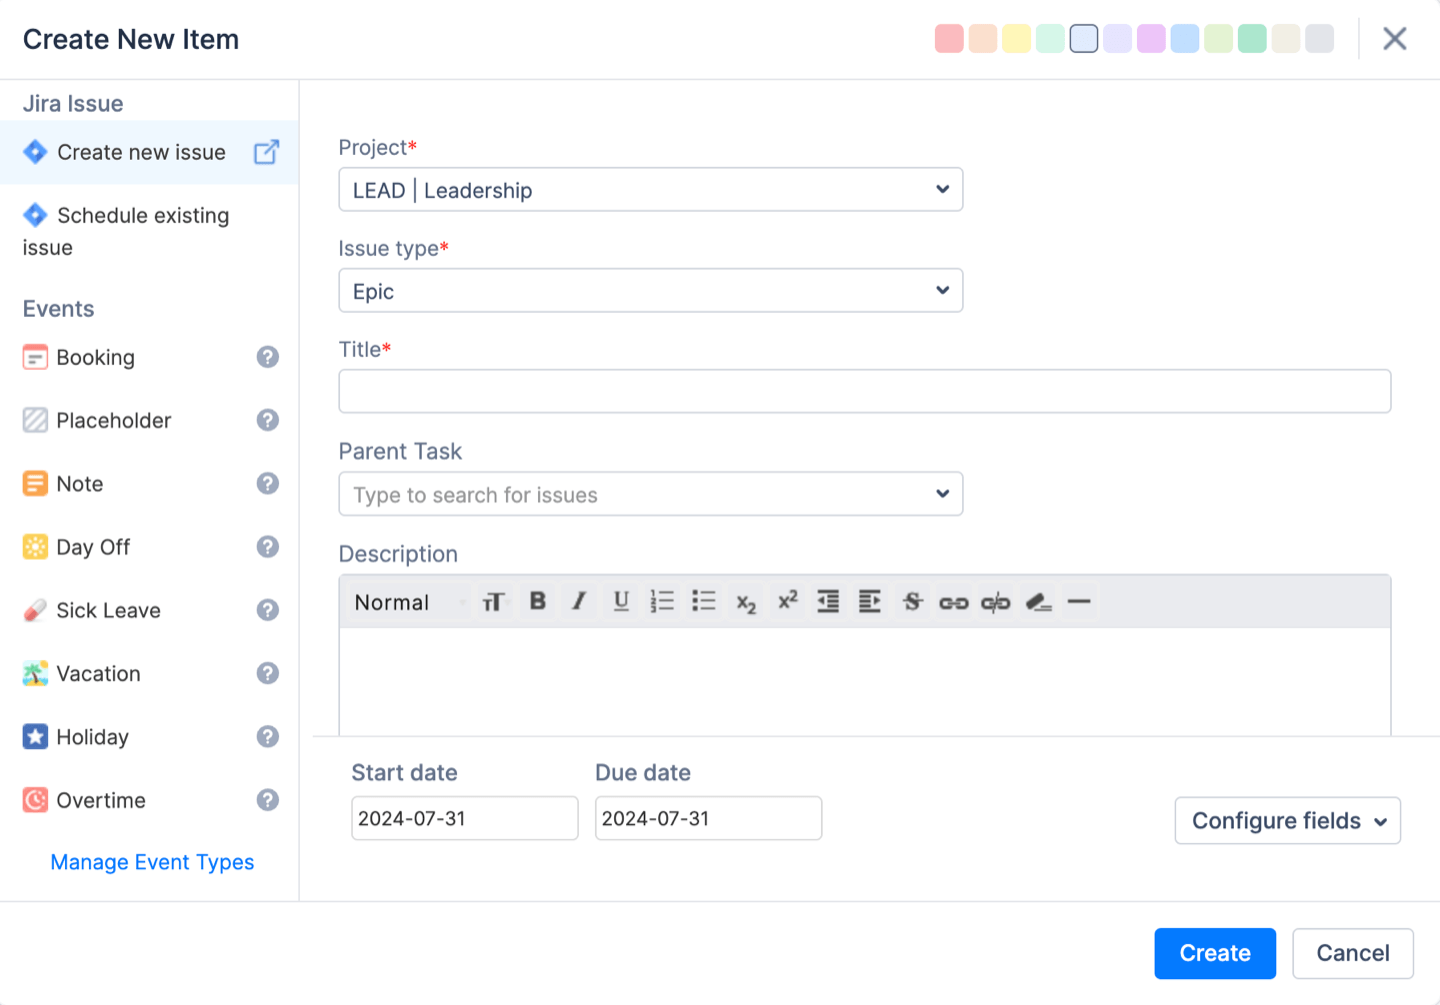The width and height of the screenshot is (1440, 1005).
Task: Apply superscript formatting
Action: pyautogui.click(x=788, y=600)
